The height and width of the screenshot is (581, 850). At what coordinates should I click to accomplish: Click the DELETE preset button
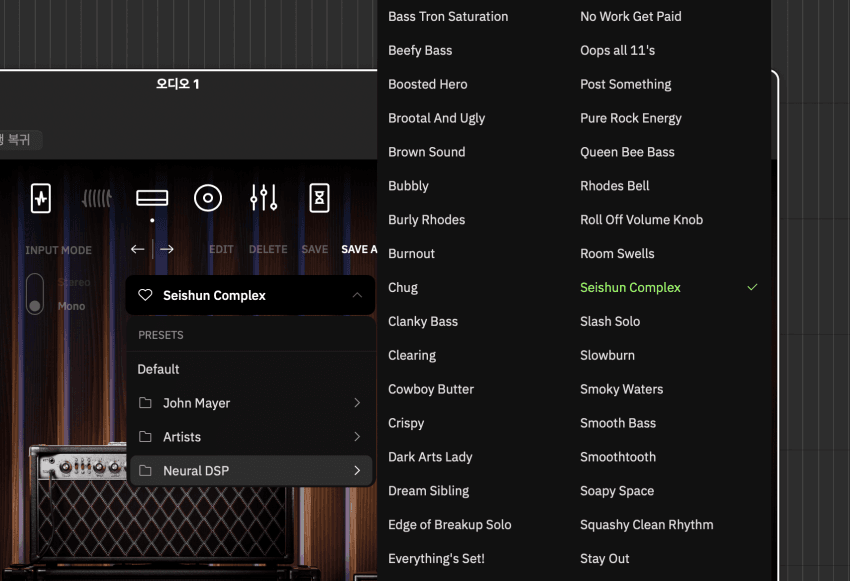point(268,249)
